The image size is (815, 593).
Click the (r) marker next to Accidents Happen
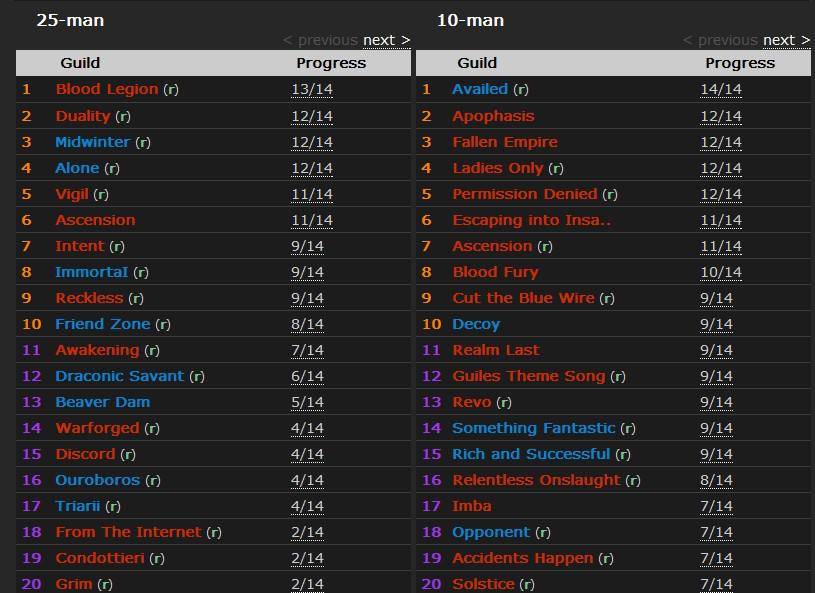606,558
